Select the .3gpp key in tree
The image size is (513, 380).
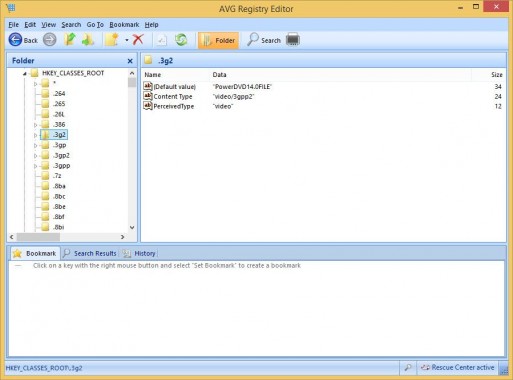[x=62, y=166]
